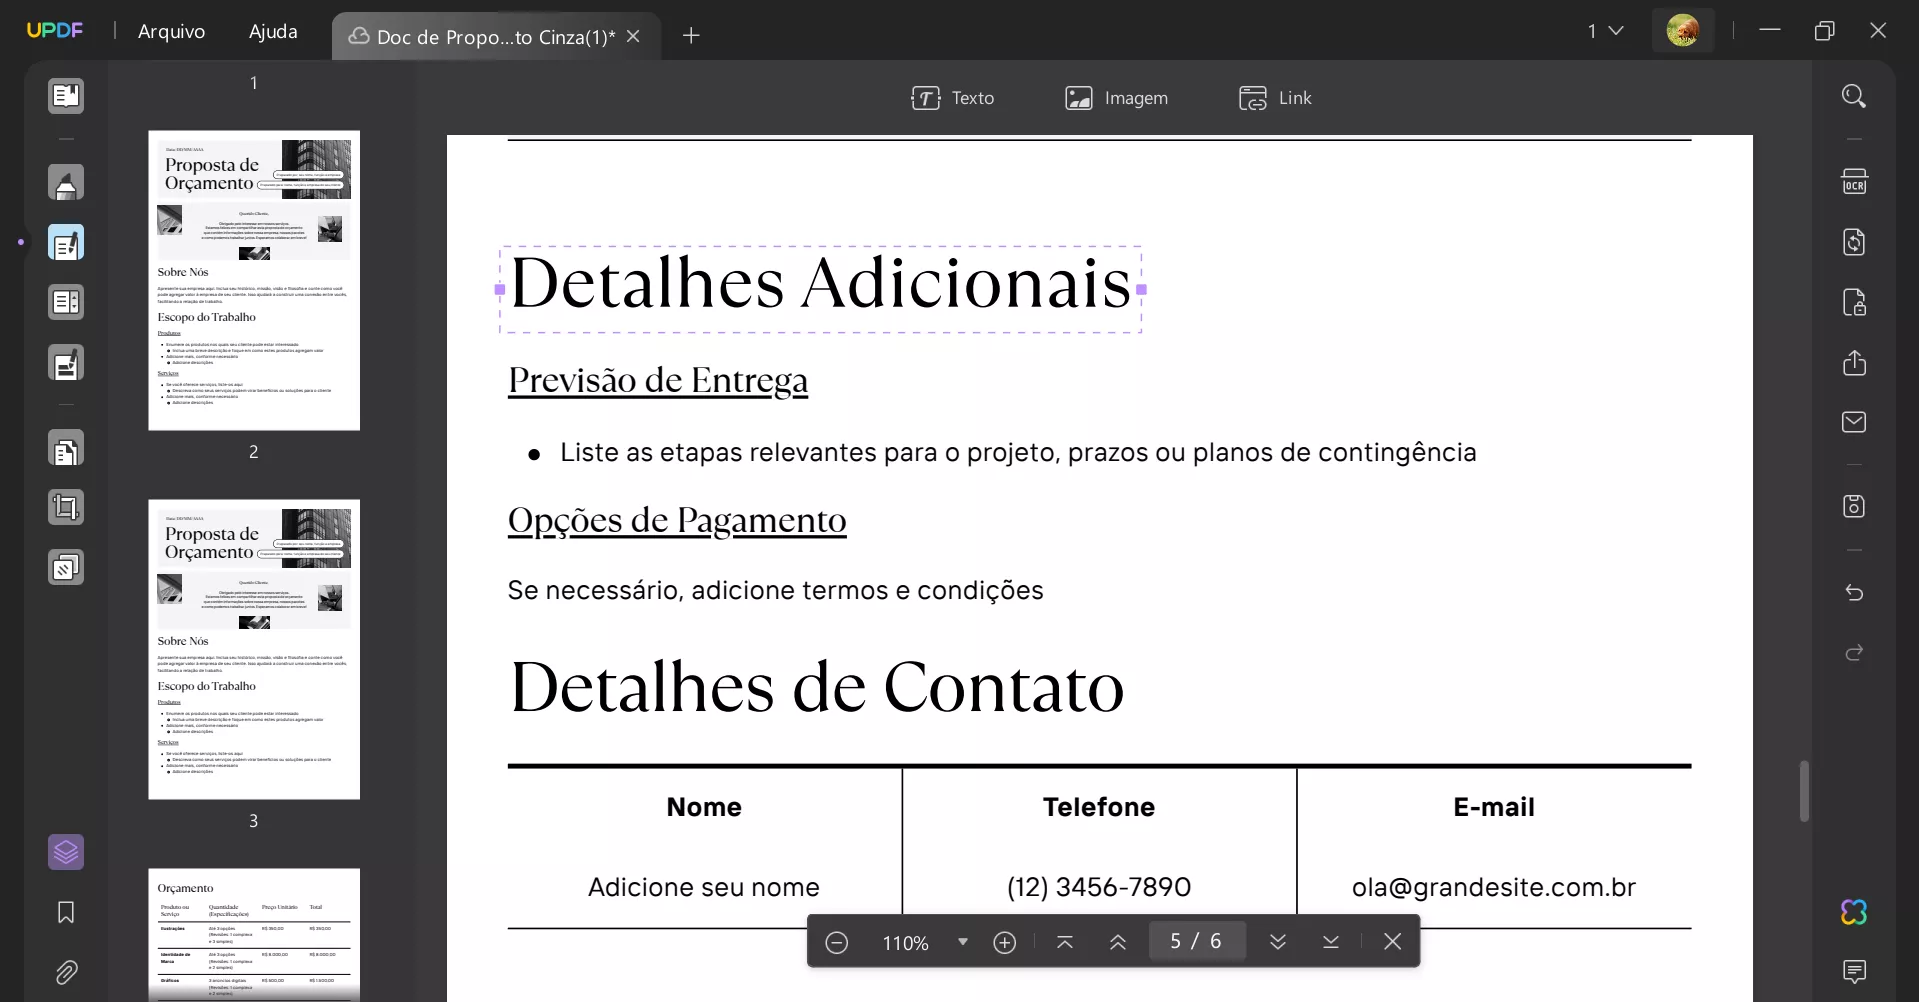The width and height of the screenshot is (1919, 1002).
Task: Run OCR on the document
Action: pyautogui.click(x=1855, y=181)
